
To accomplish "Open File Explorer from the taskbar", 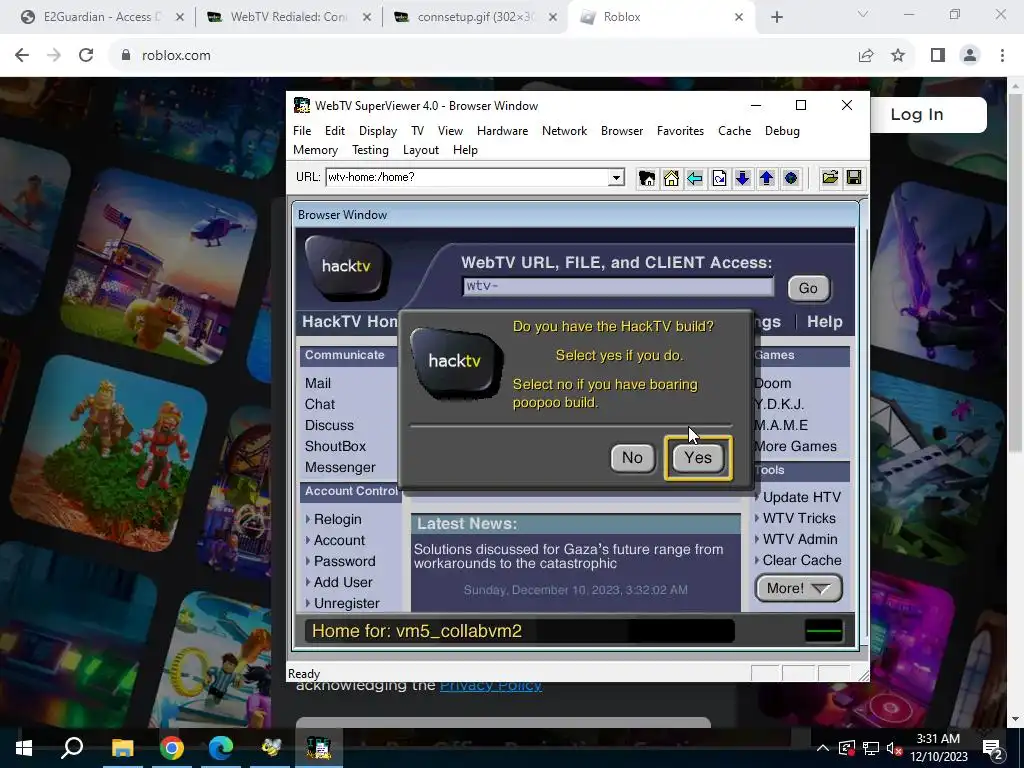I will click(x=122, y=747).
